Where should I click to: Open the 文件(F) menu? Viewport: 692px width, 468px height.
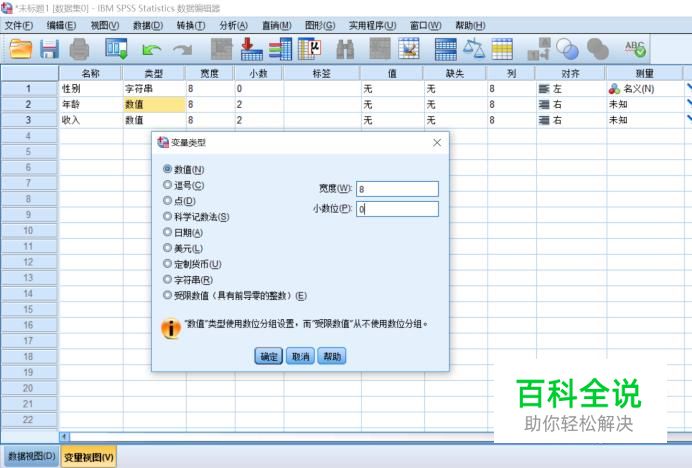click(x=19, y=26)
